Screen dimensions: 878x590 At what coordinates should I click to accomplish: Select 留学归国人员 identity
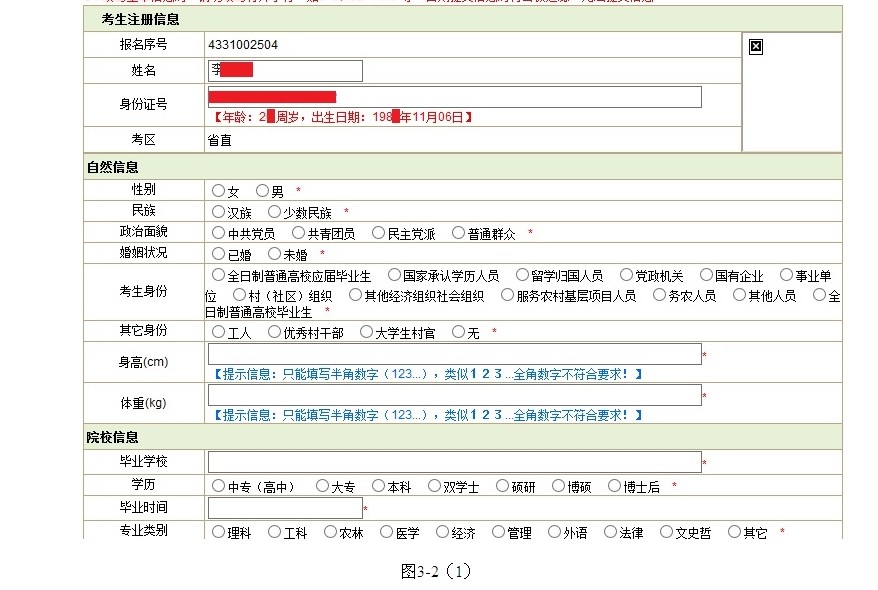click(522, 275)
